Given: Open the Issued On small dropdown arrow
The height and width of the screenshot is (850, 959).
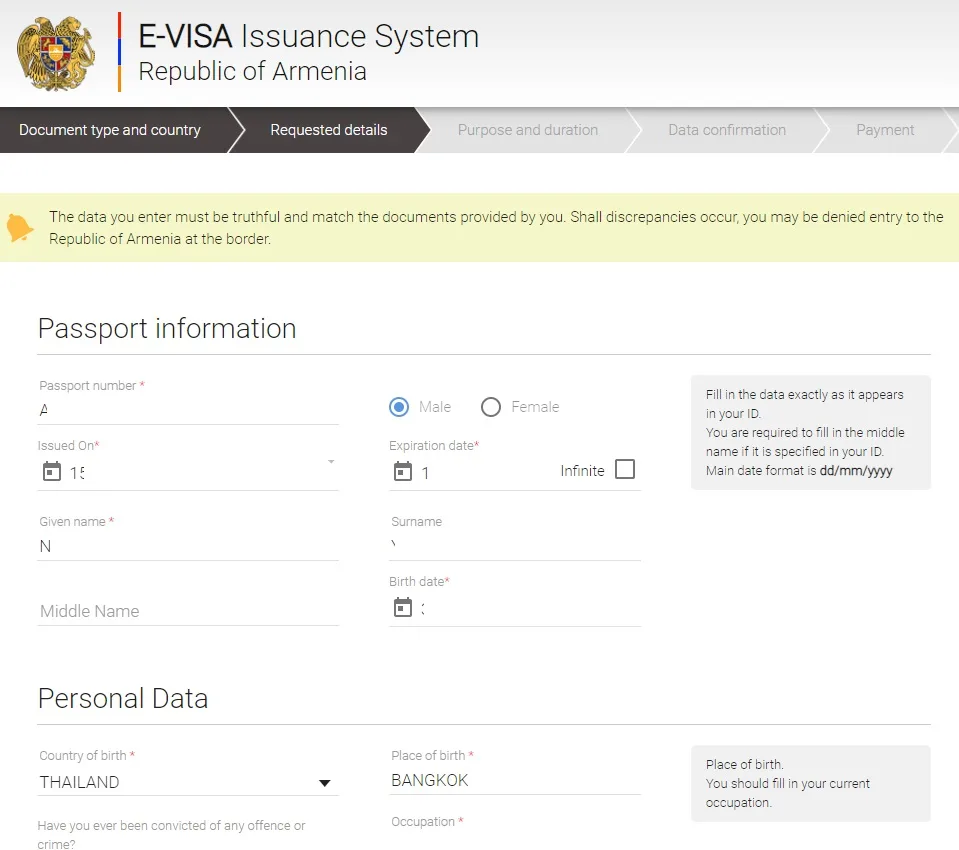Looking at the screenshot, I should [x=331, y=462].
